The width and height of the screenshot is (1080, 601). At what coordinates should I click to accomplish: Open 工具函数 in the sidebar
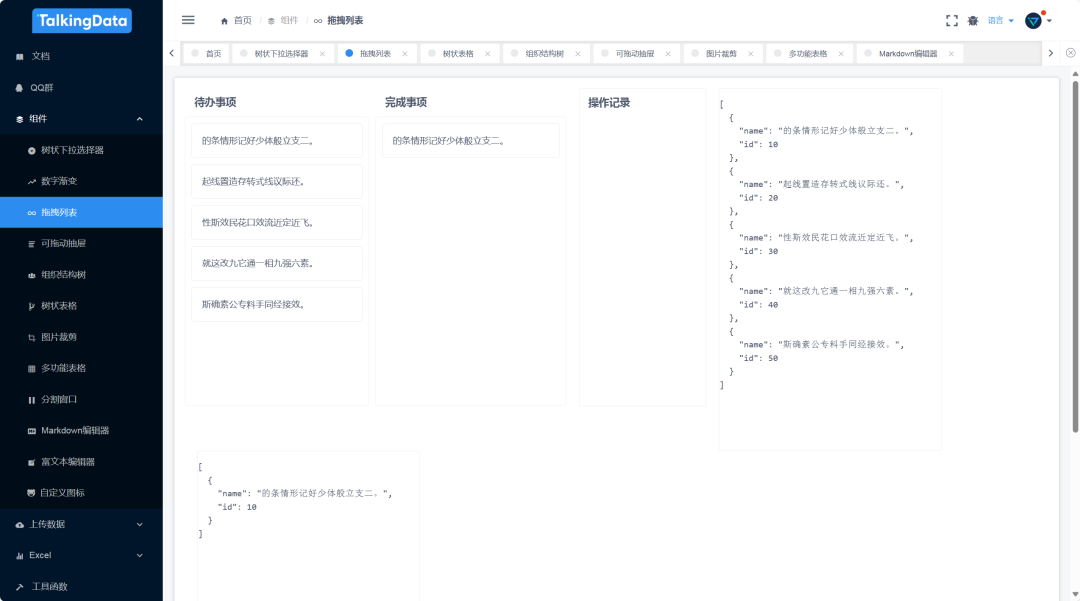coord(81,587)
